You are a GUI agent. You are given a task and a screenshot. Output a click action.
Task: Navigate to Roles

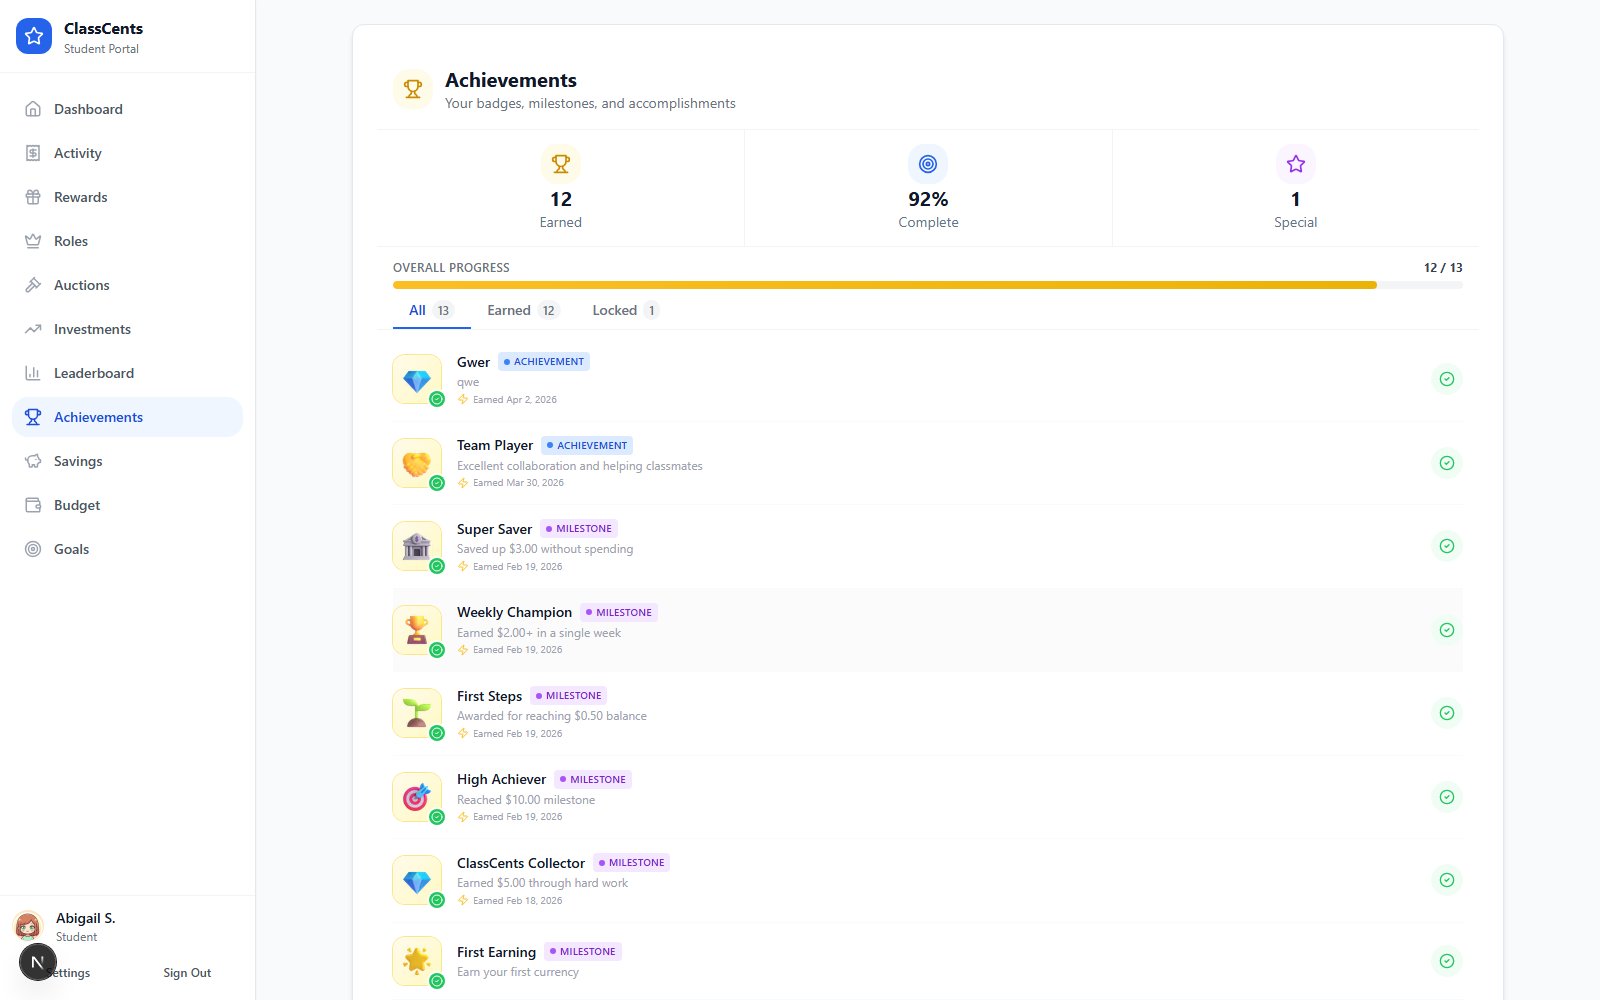(x=127, y=241)
